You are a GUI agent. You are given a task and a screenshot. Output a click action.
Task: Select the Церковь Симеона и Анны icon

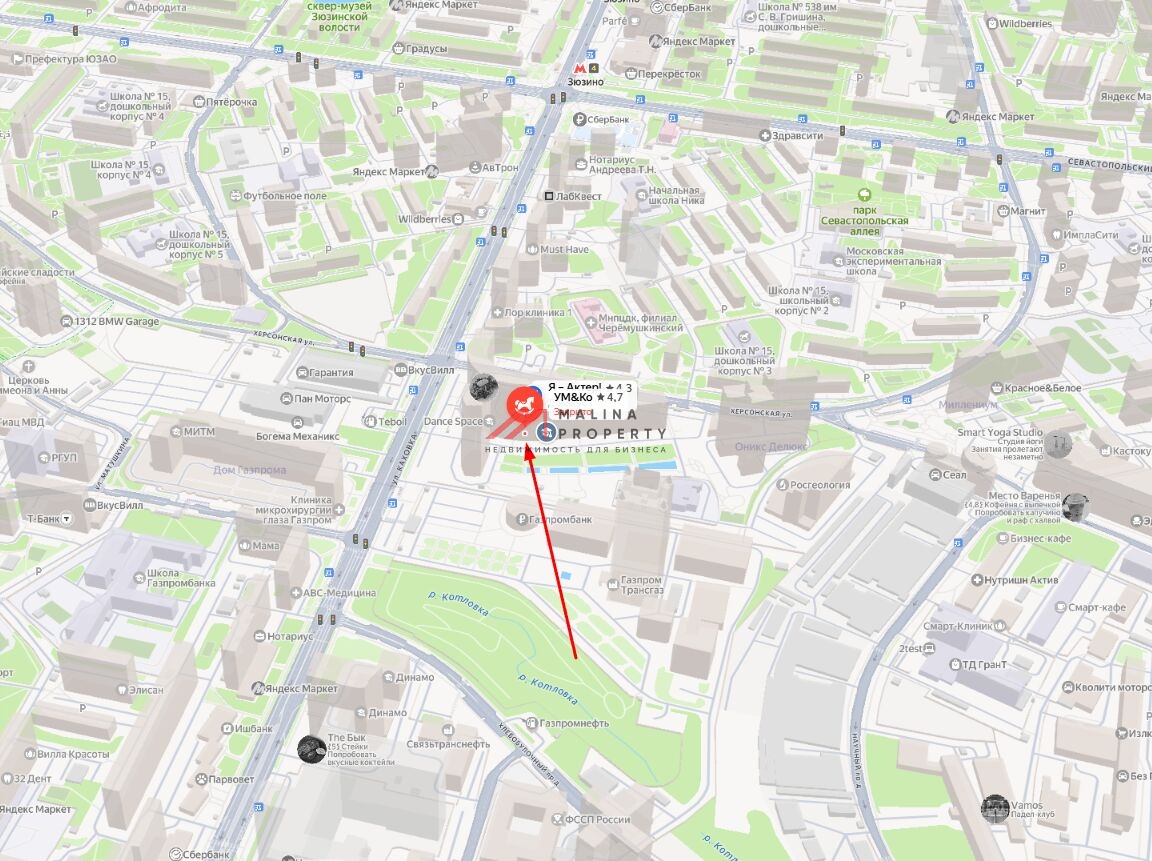tap(28, 367)
